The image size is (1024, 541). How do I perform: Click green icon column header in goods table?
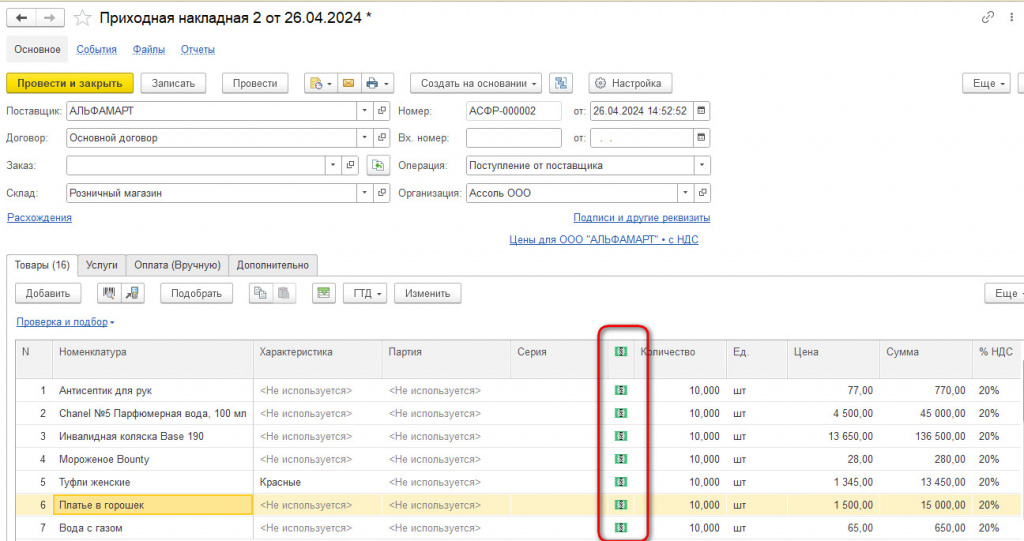pos(620,352)
